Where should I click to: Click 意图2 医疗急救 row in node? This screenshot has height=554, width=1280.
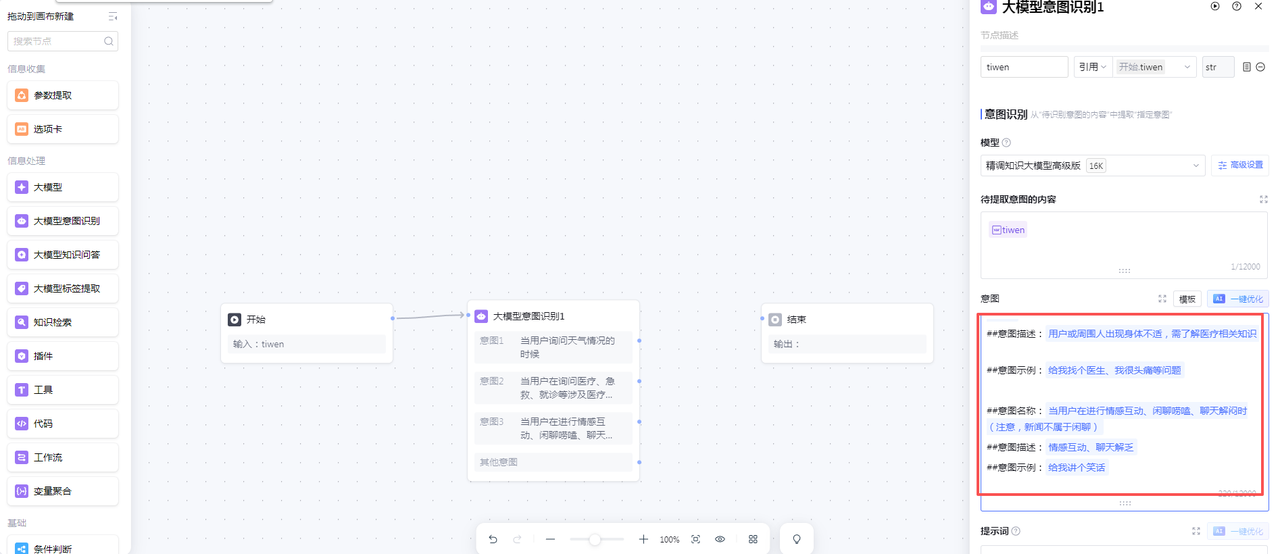coord(553,388)
